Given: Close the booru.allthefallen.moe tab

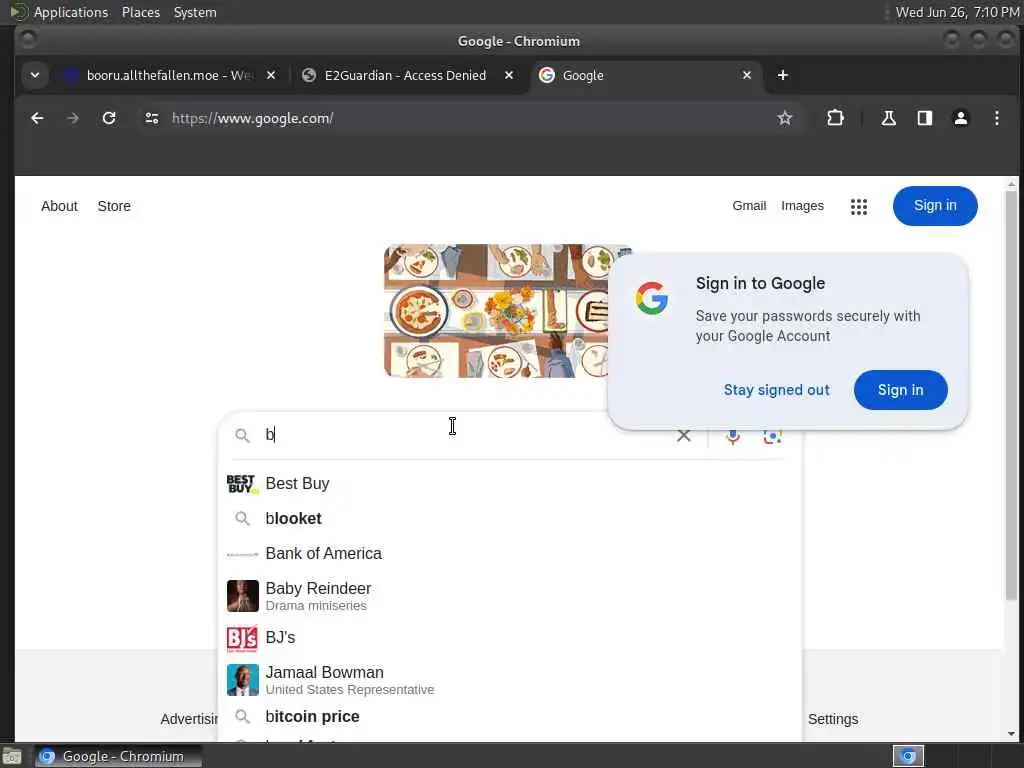Looking at the screenshot, I should click(x=271, y=75).
